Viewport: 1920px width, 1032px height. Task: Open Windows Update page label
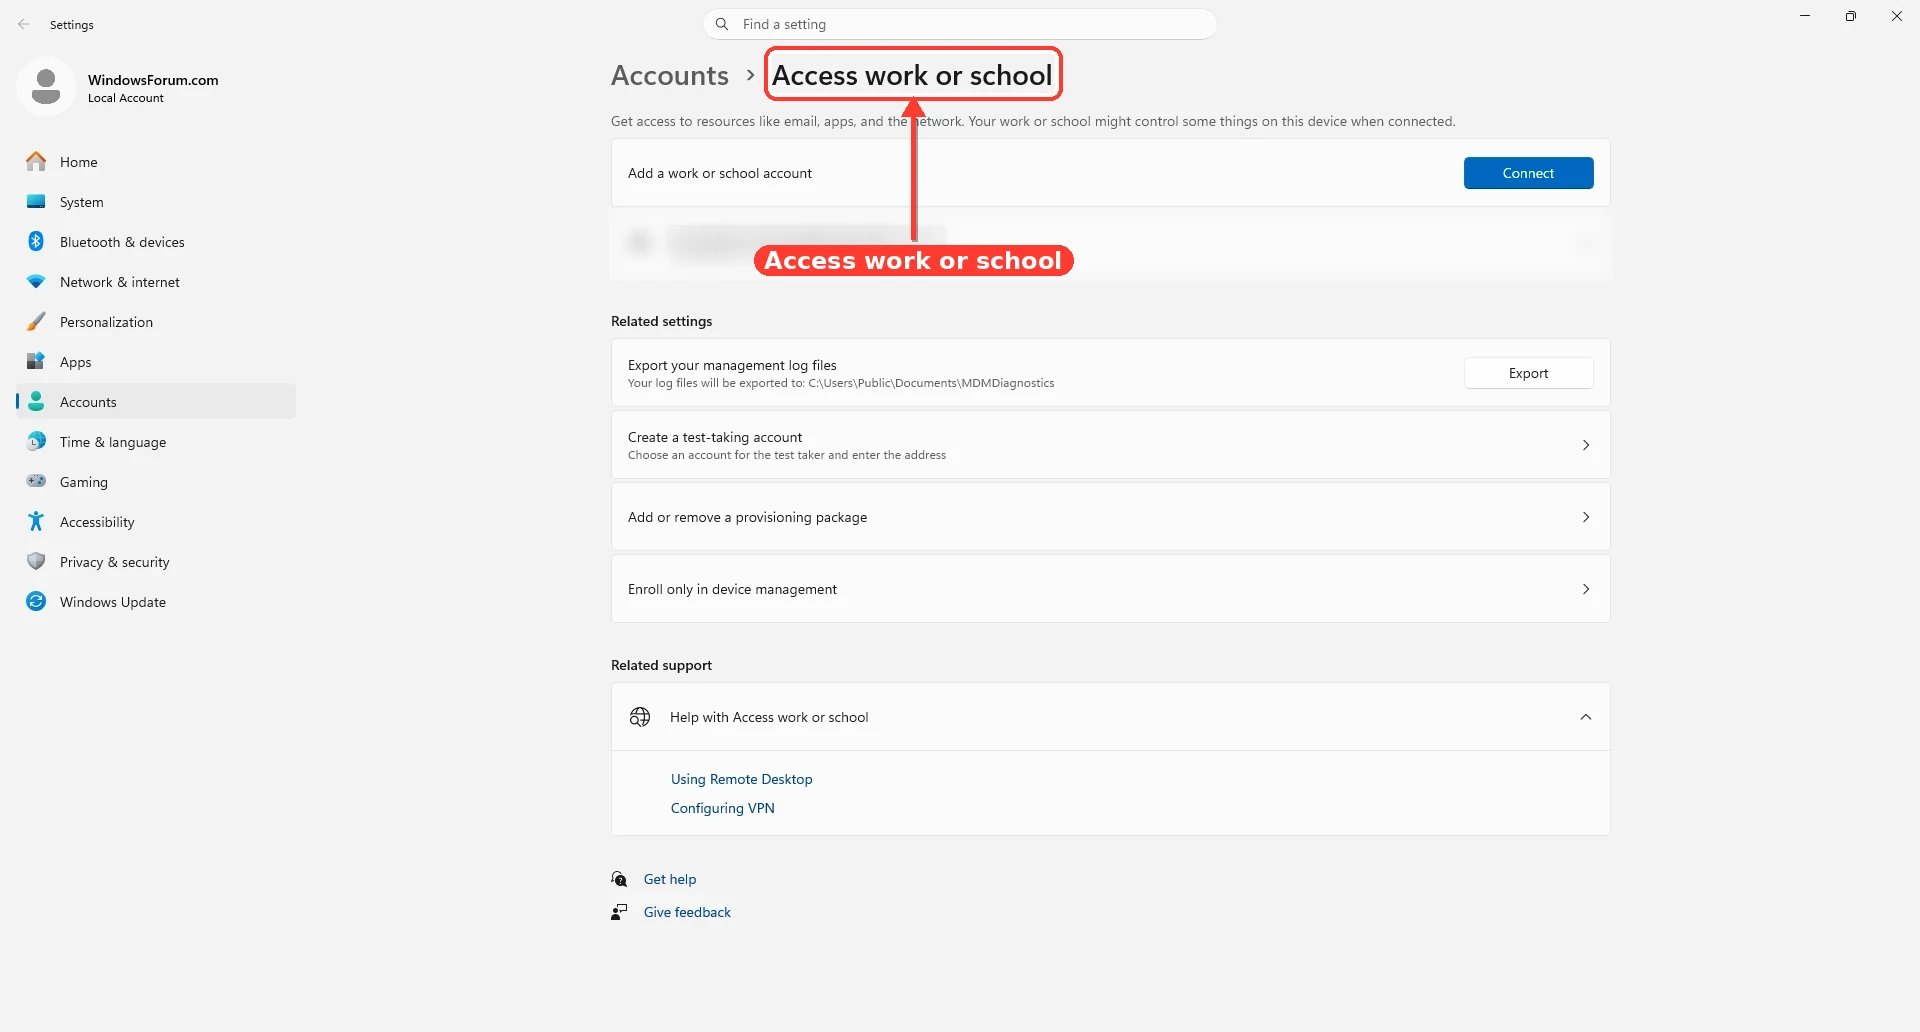(113, 602)
